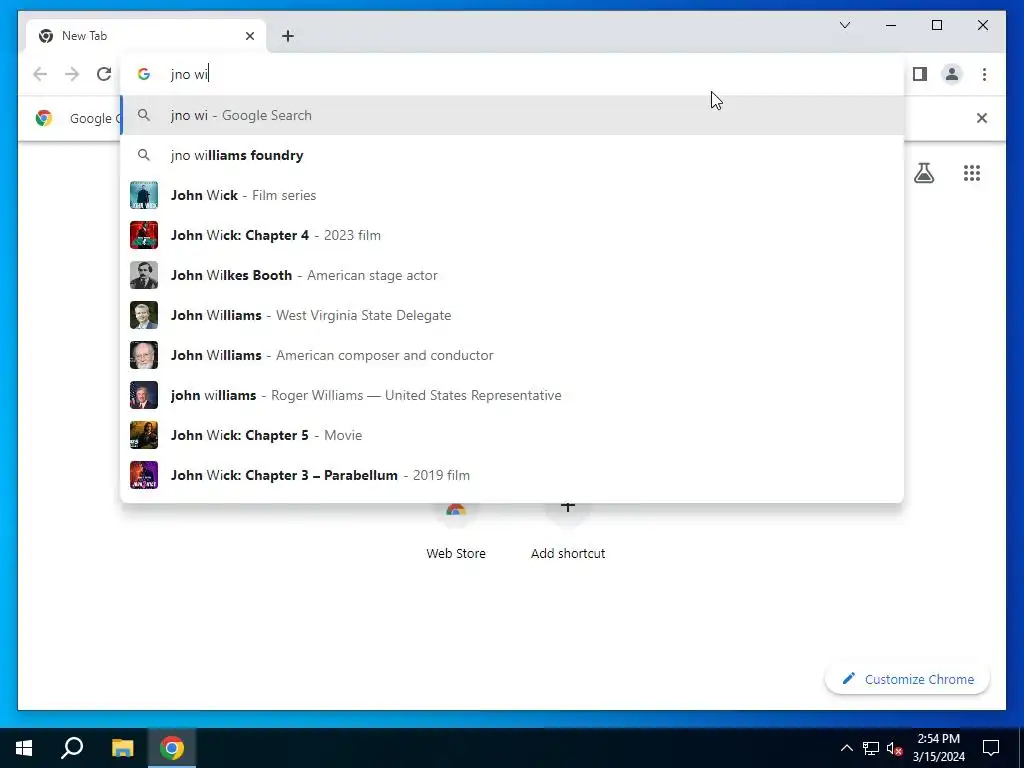
Task: Click the forward navigation arrow
Action: [72, 74]
